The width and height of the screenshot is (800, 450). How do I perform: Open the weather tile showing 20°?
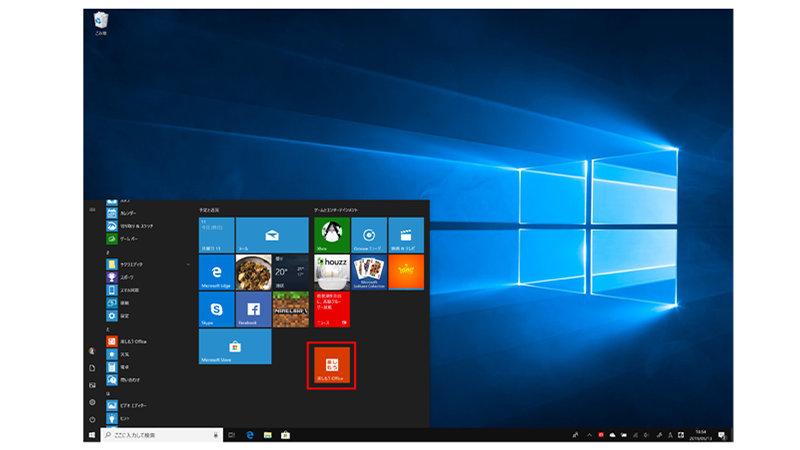pyautogui.click(x=290, y=272)
